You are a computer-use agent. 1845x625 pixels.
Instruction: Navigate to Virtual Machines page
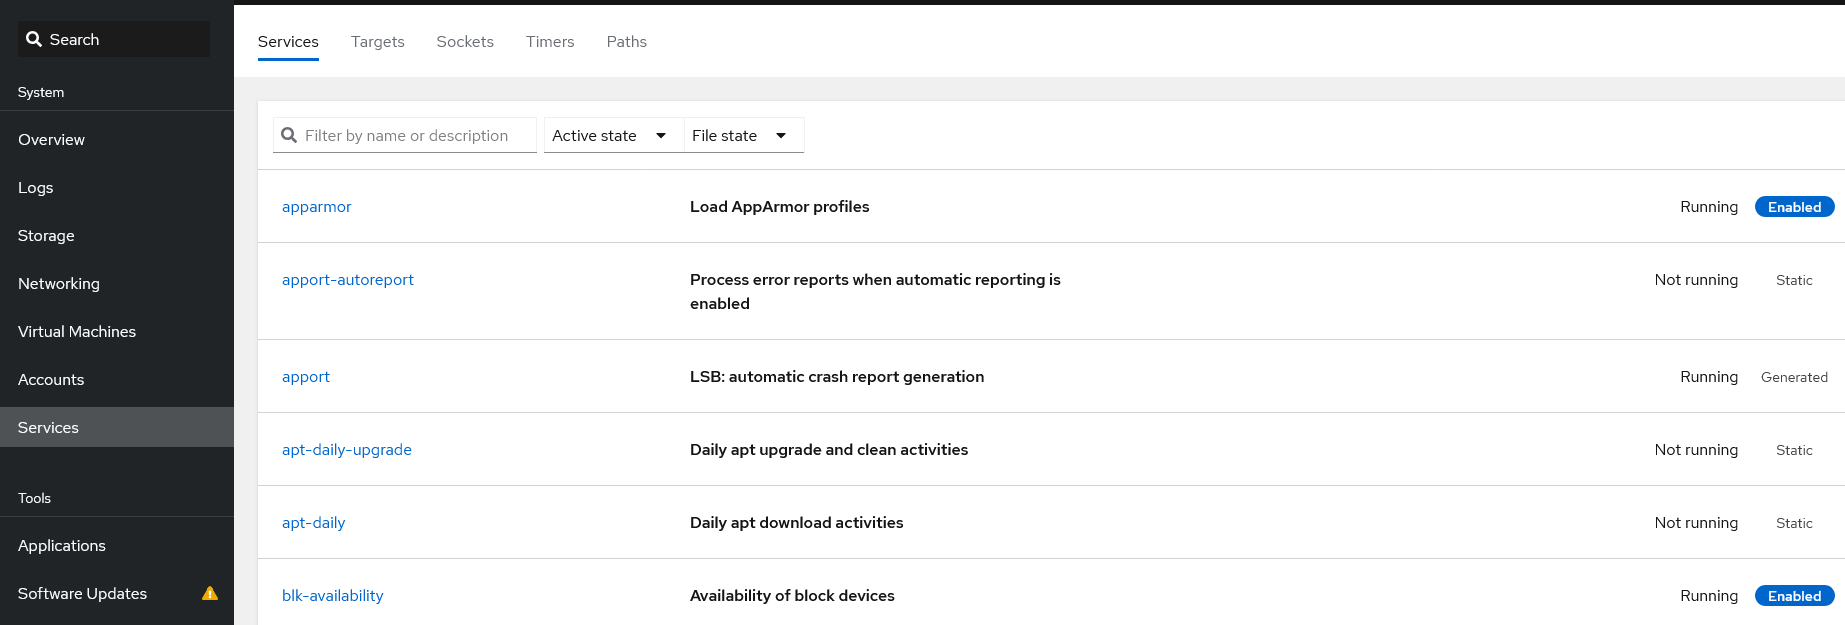(77, 332)
